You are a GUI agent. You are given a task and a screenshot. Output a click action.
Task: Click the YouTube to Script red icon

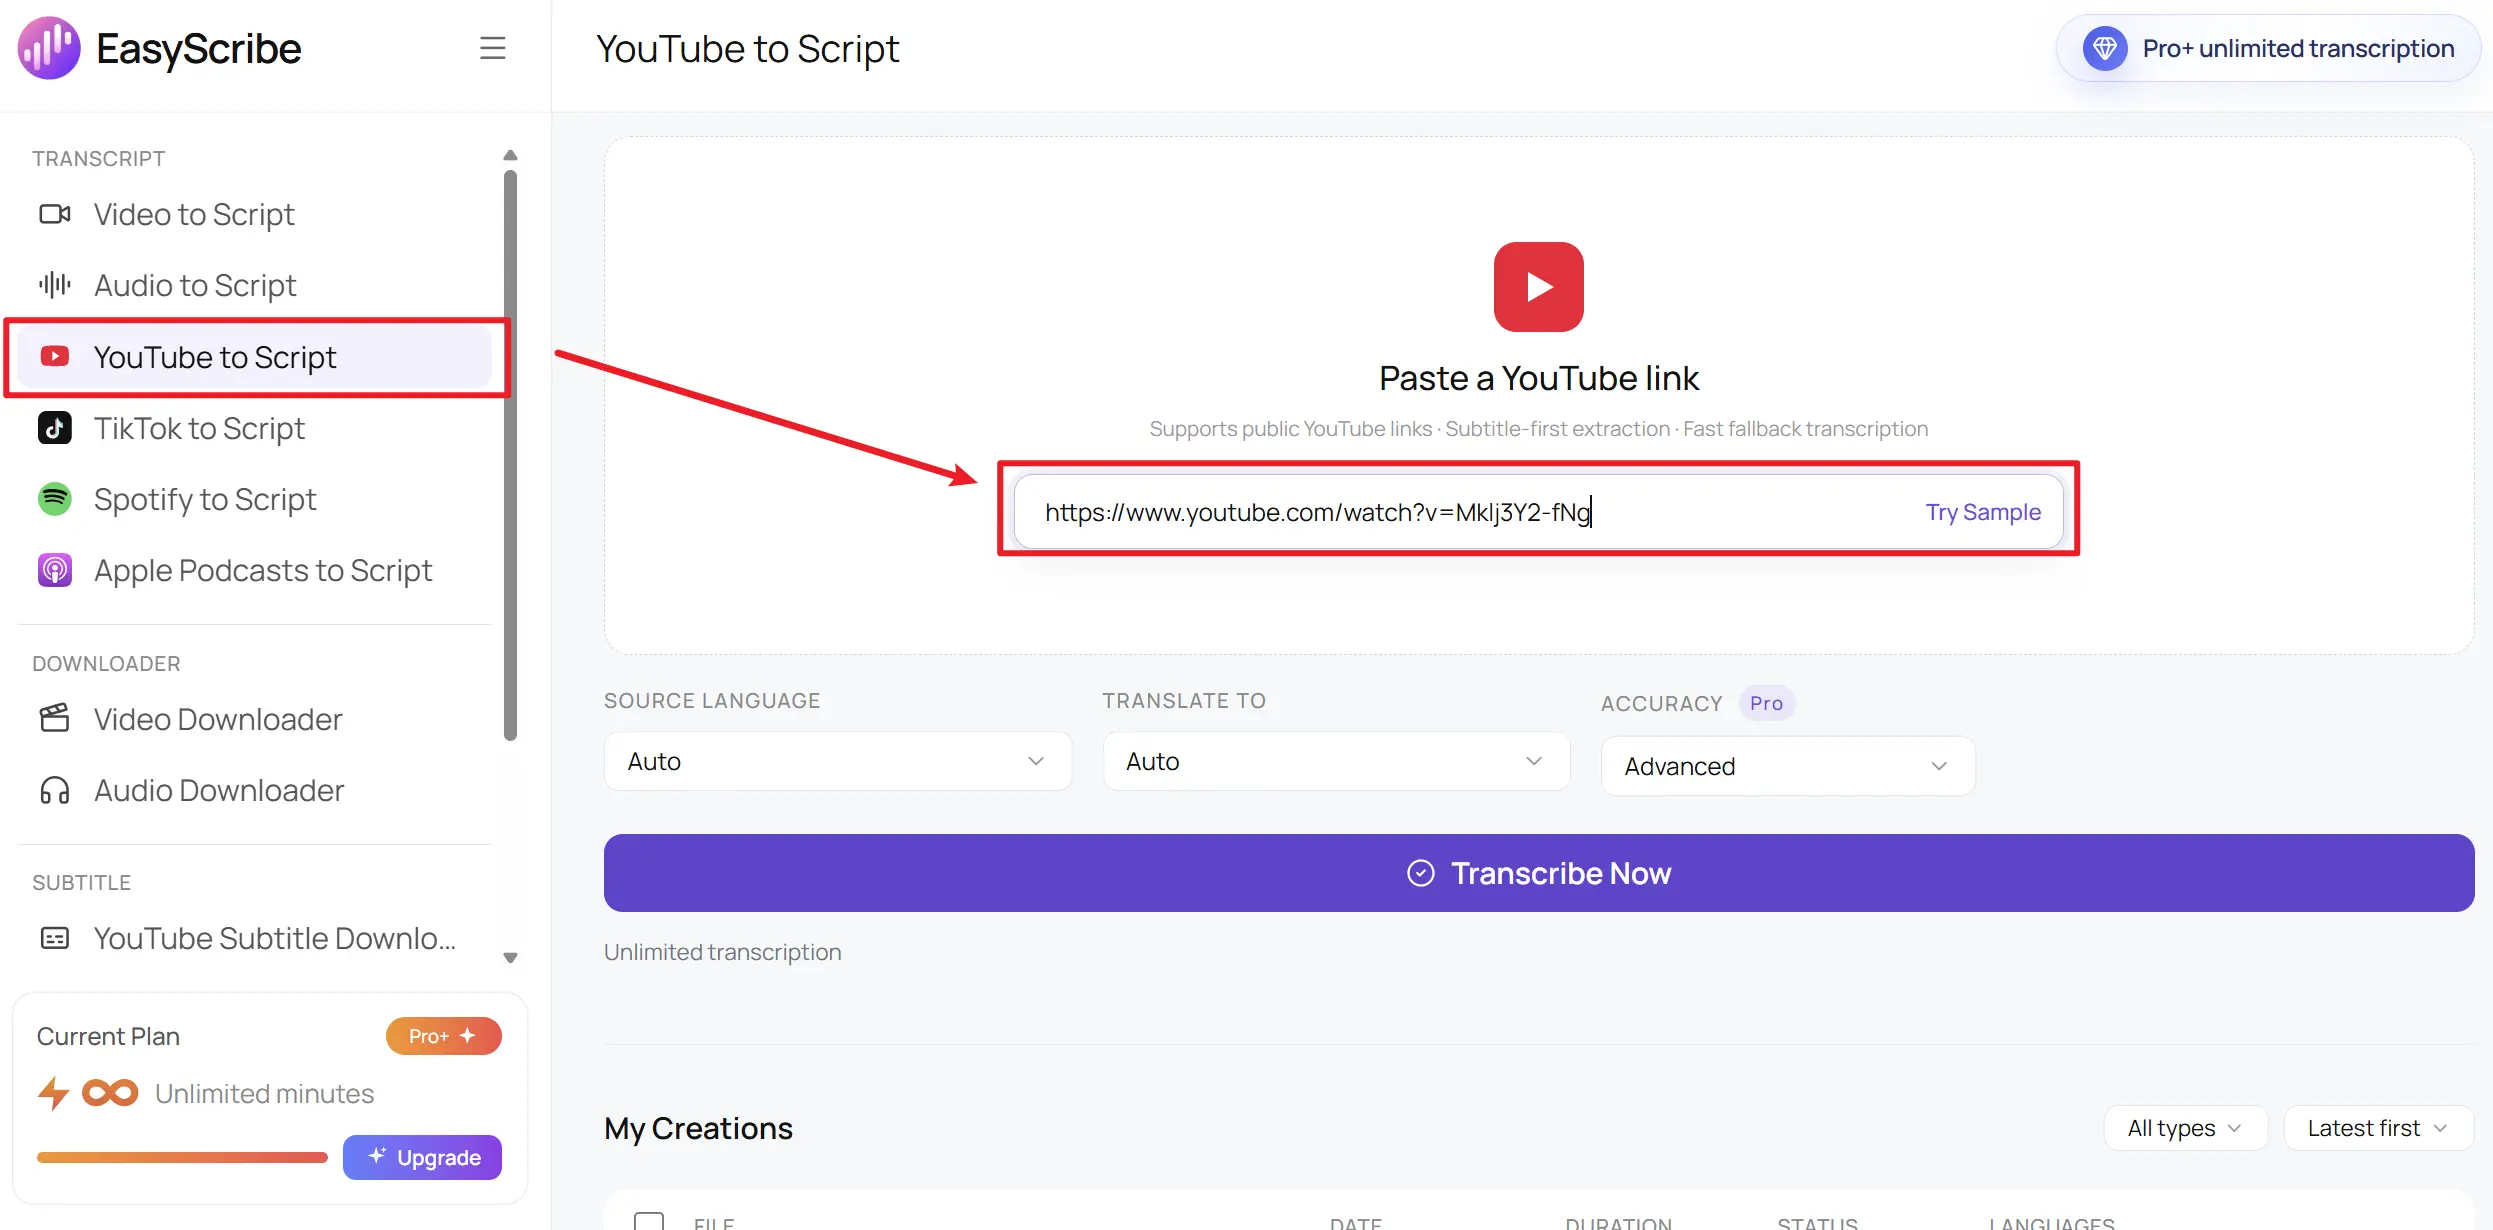pyautogui.click(x=55, y=356)
